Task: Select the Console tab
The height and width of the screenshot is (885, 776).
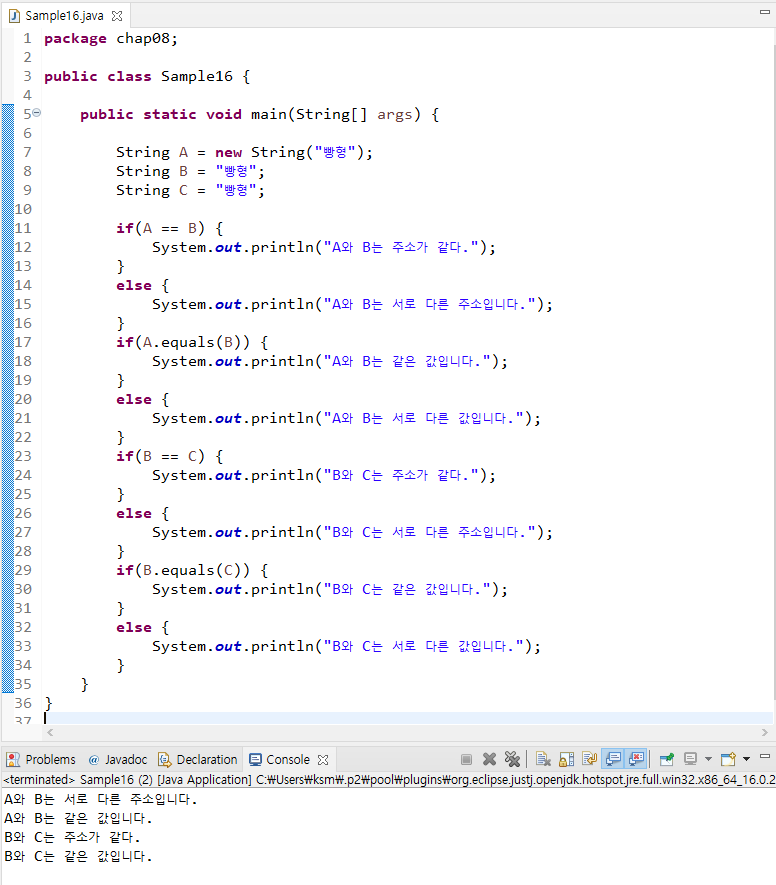Action: coord(288,760)
